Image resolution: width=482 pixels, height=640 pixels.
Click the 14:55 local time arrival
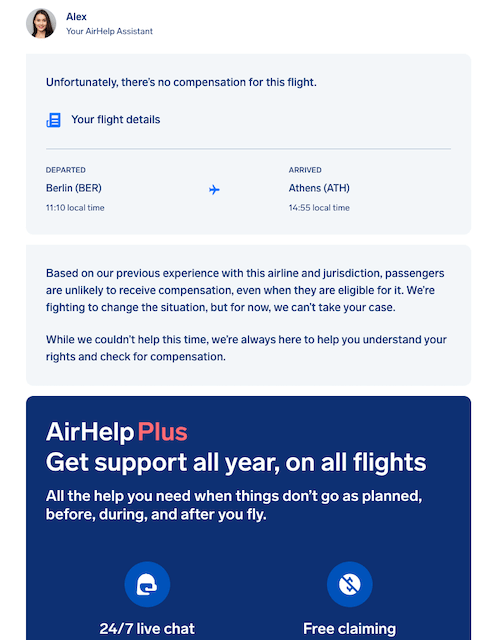coord(319,208)
